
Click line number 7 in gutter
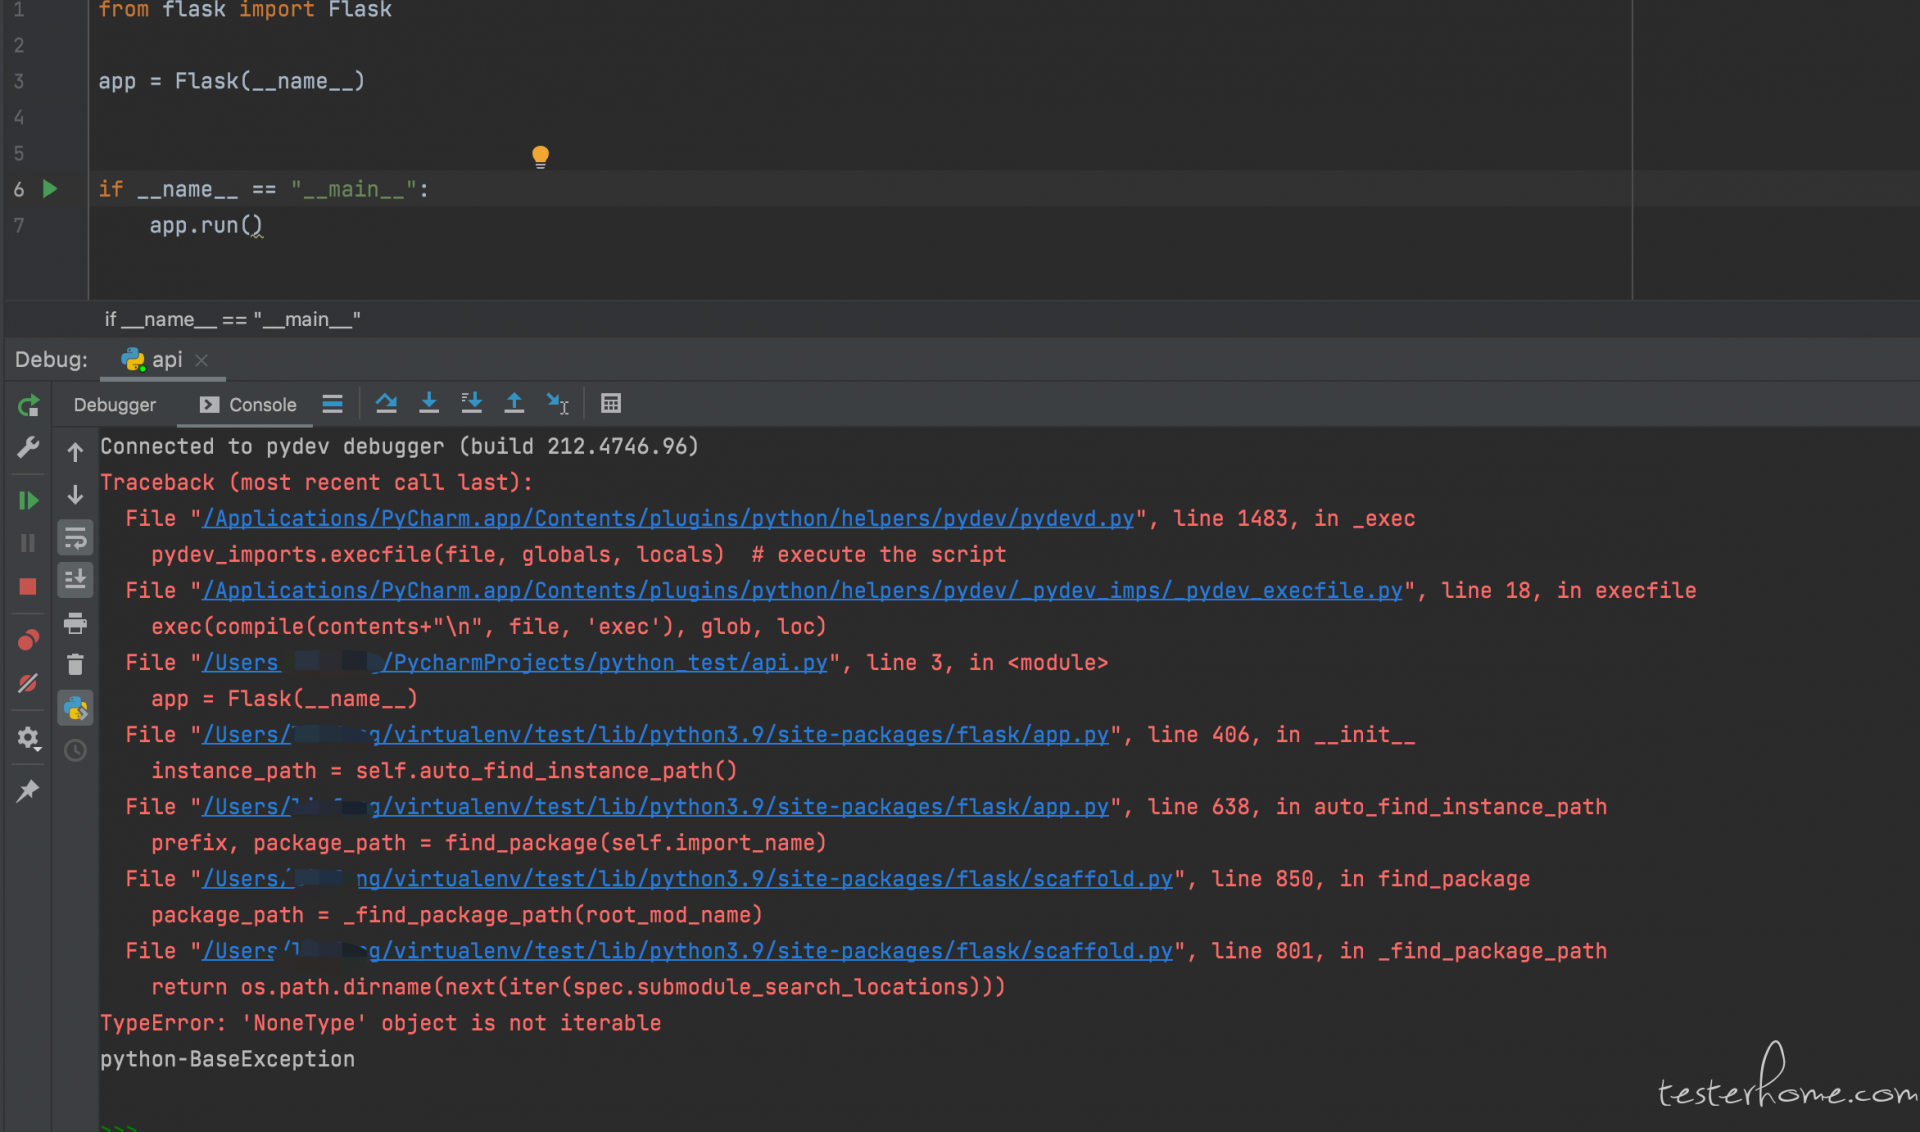[19, 225]
